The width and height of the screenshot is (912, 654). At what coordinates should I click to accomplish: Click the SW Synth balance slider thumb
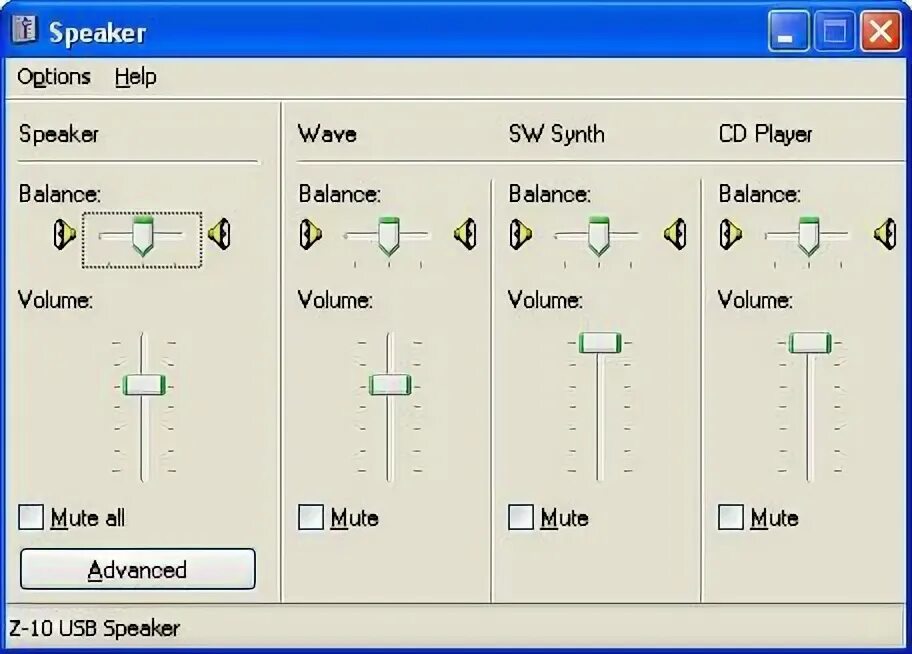click(599, 236)
